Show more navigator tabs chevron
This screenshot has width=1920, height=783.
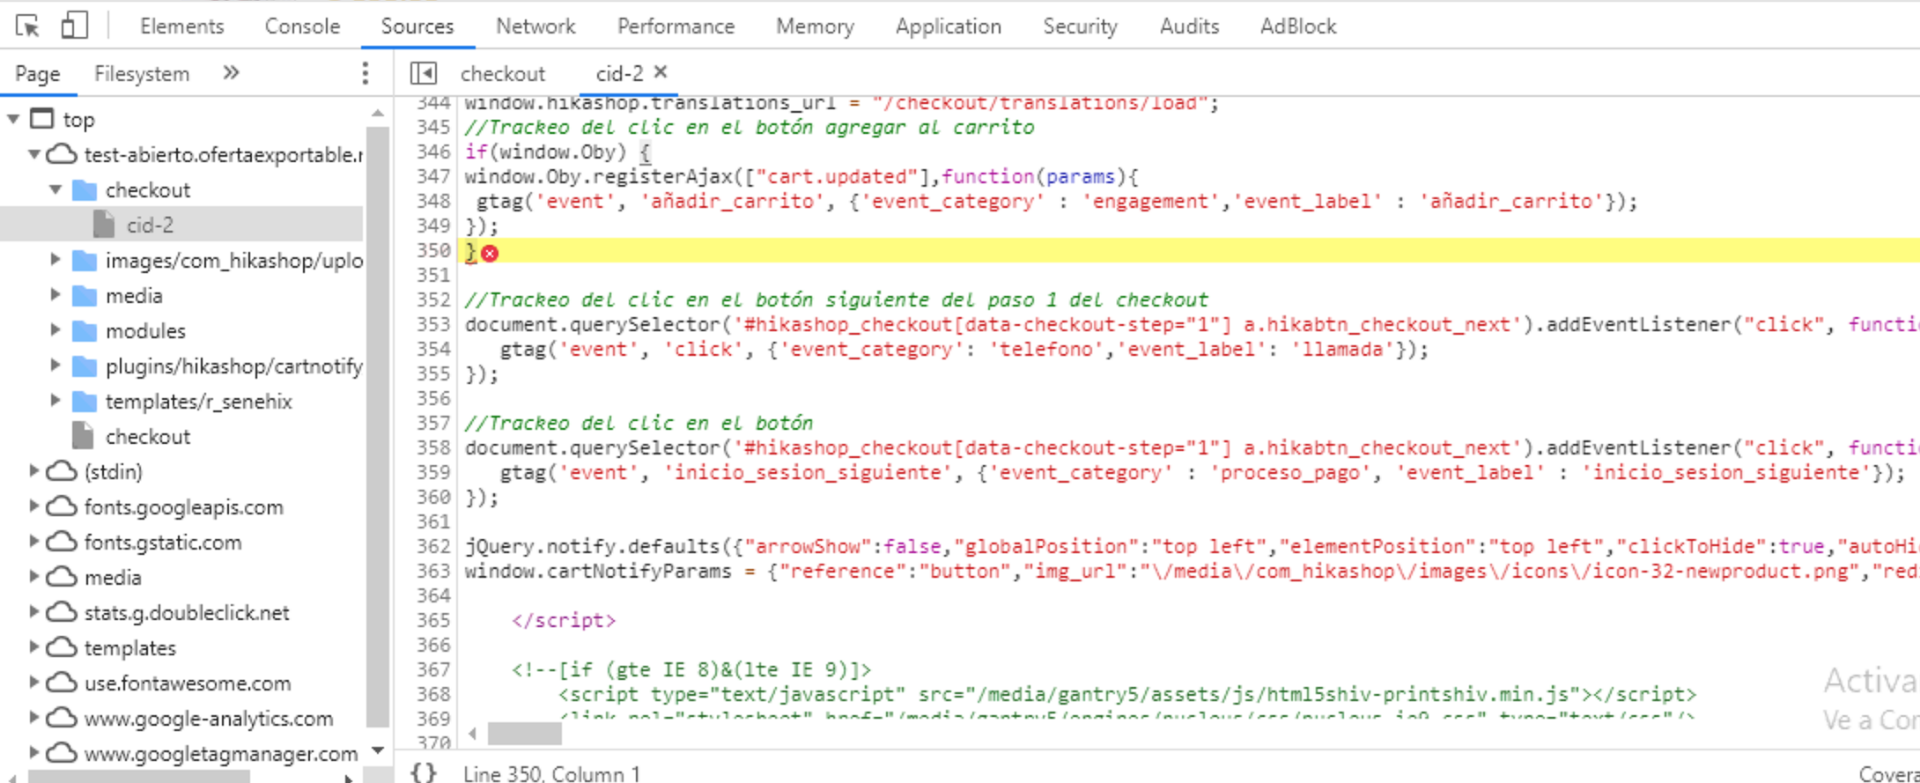231,72
